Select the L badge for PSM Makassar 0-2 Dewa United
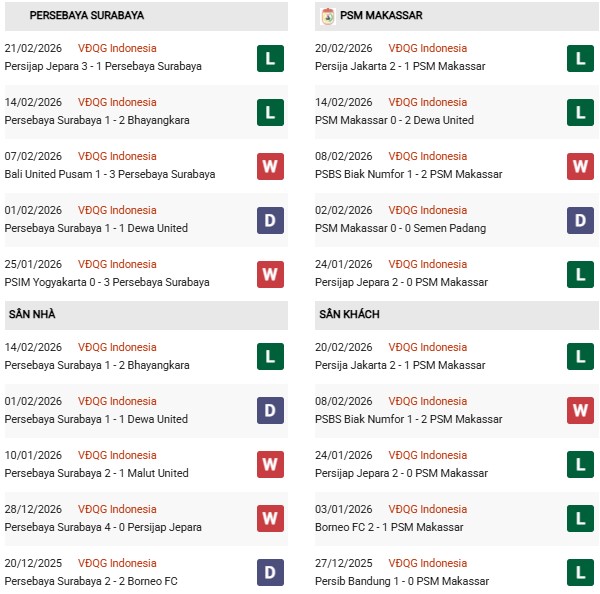The image size is (600, 594). tap(581, 112)
